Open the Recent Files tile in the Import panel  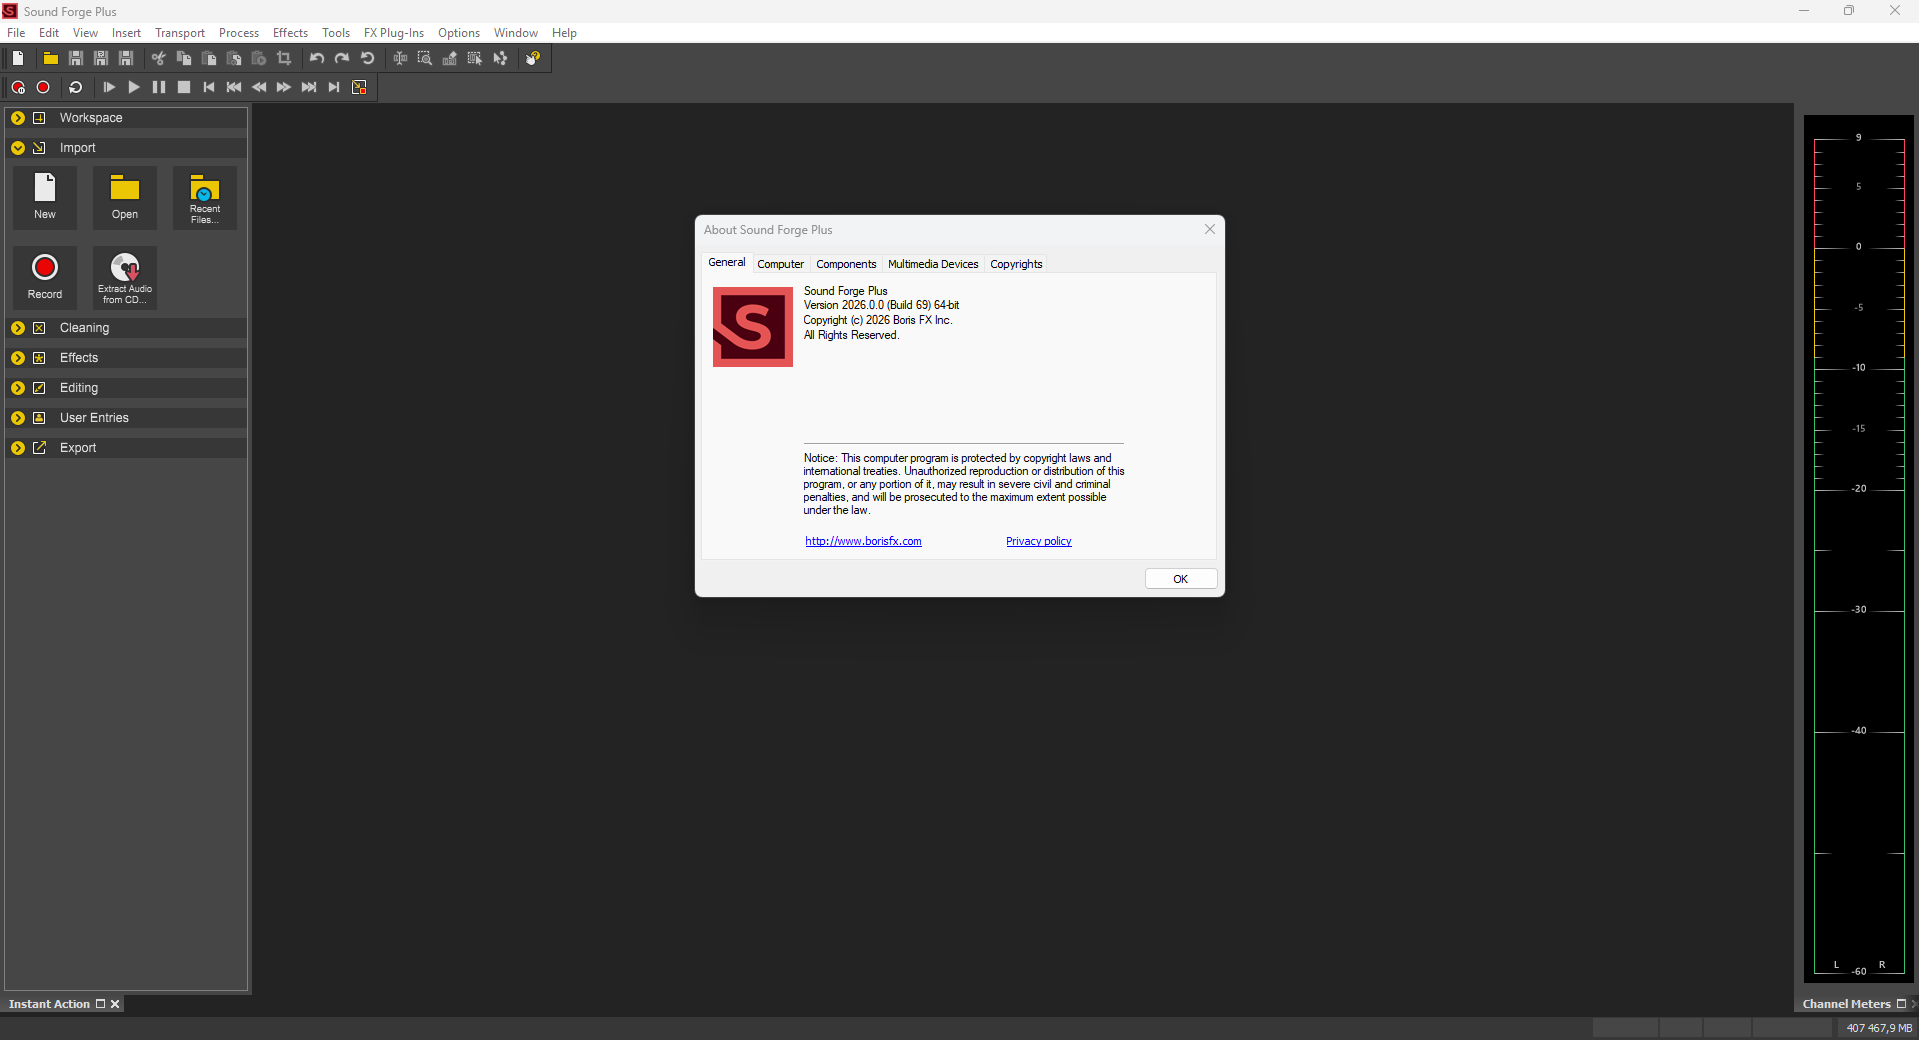coord(205,197)
